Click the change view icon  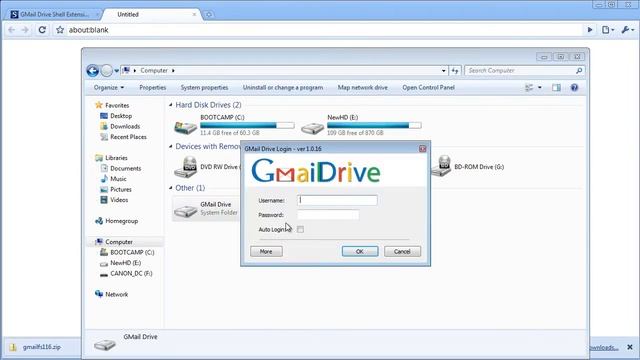[x=529, y=87]
